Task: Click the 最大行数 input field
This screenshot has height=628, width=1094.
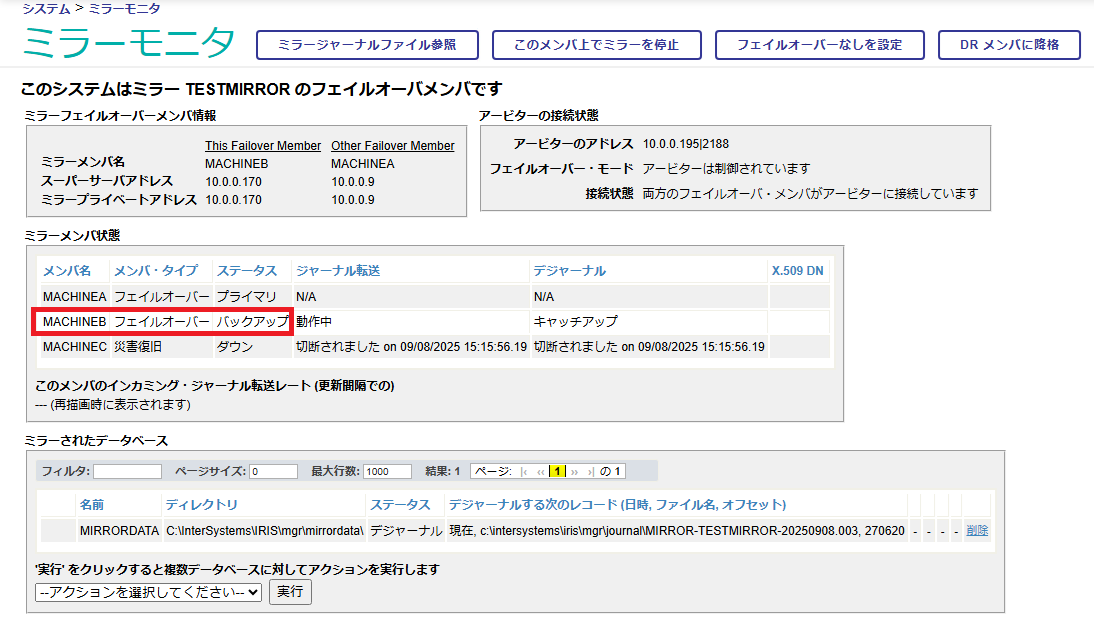Action: point(387,471)
